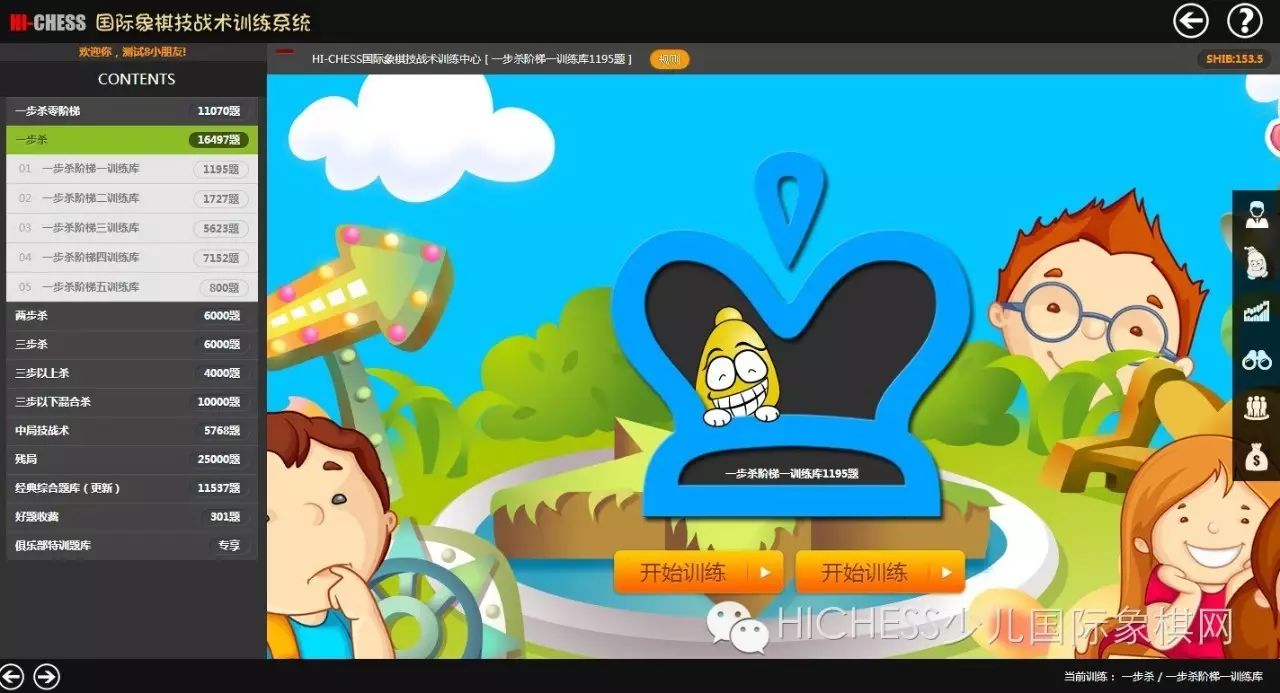This screenshot has width=1280, height=693.
Task: Click the HI-CHESS国际象棋技战术训练中心 title text
Action: pyautogui.click(x=396, y=59)
